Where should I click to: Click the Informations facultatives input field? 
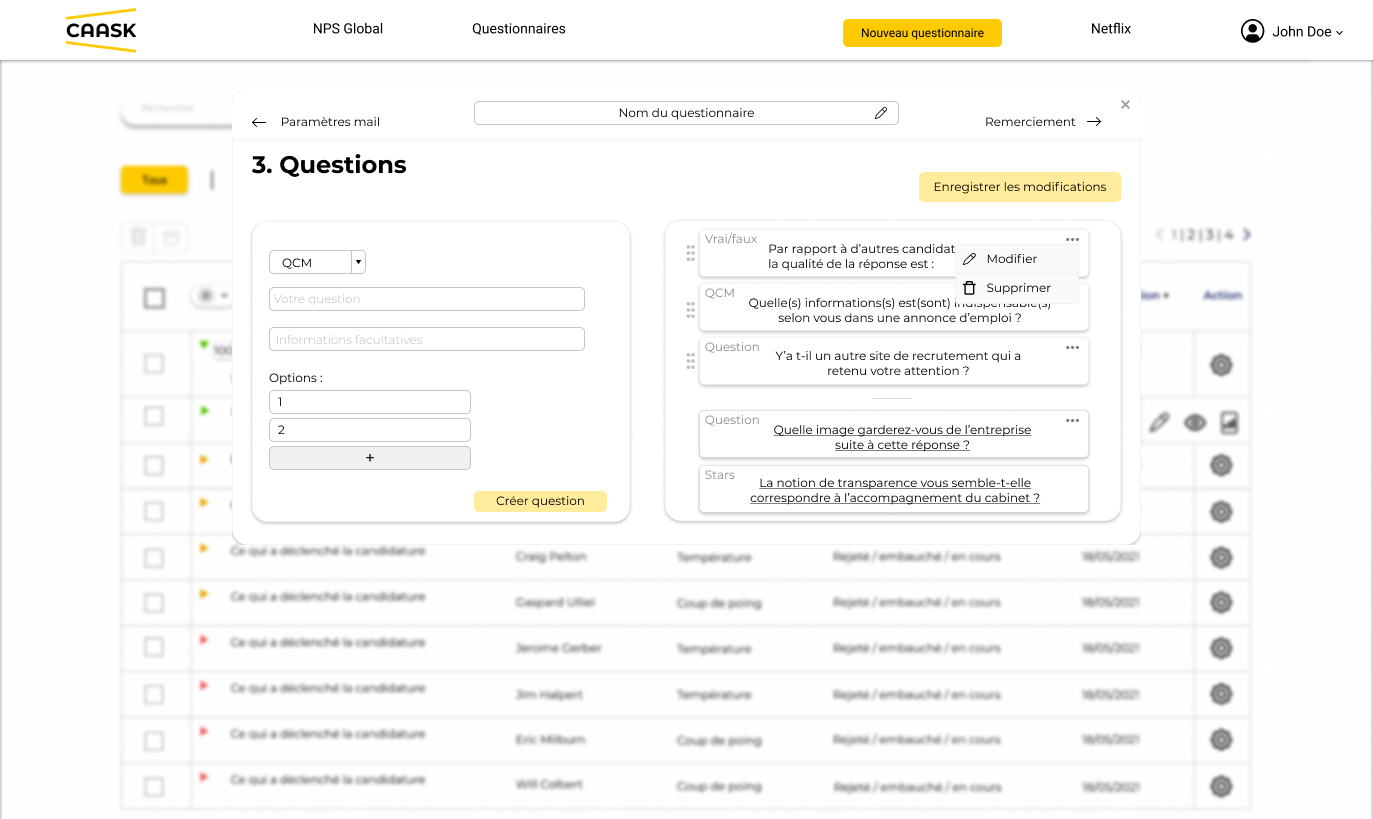[427, 339]
